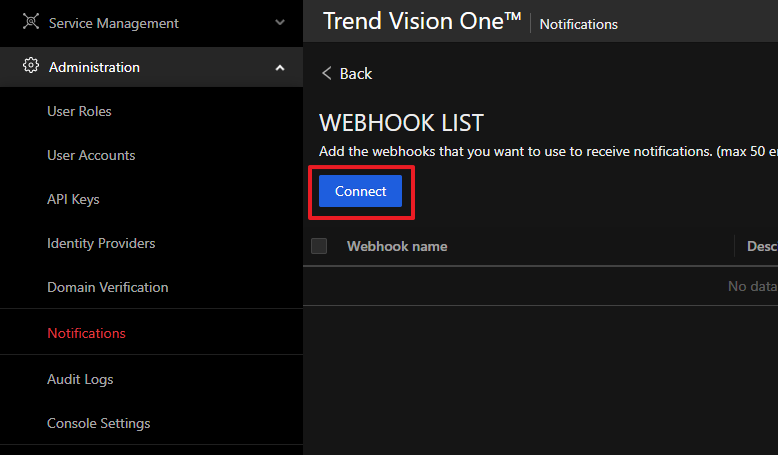Select the highlighted Notifications menu item
Screen dimensions: 778x455
[x=86, y=333]
